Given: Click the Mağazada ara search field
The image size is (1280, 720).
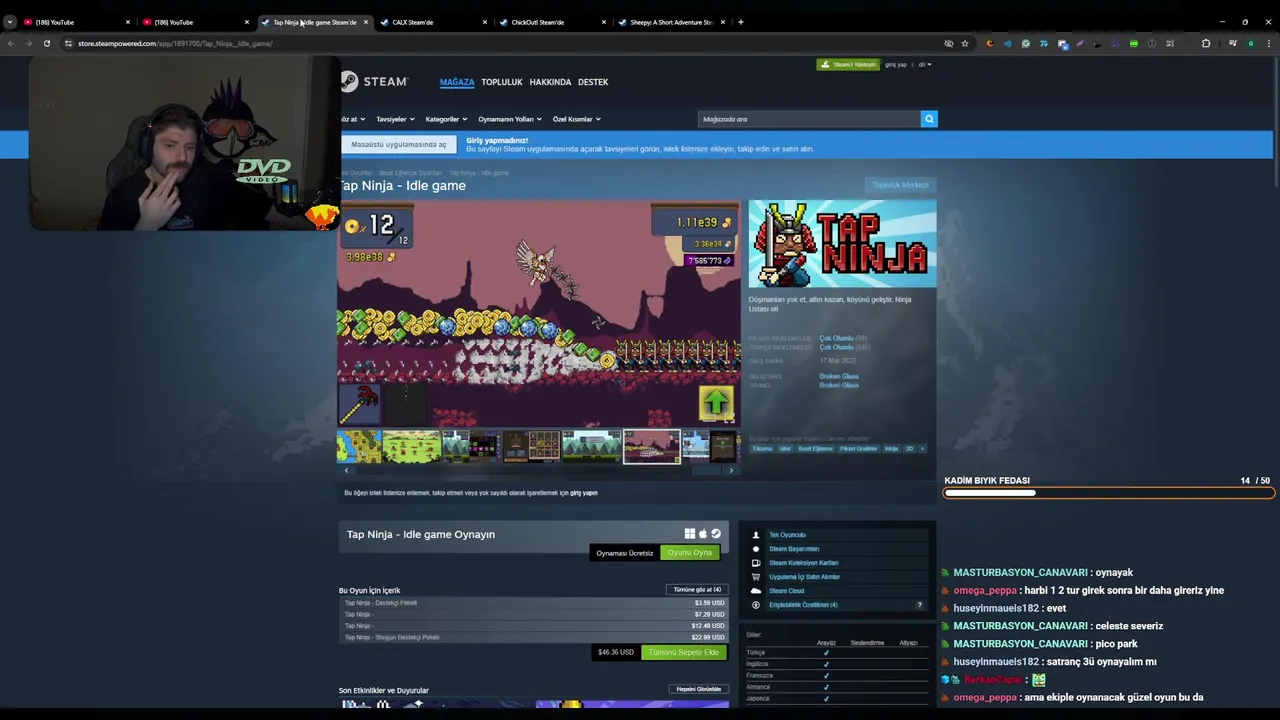Looking at the screenshot, I should [x=809, y=119].
